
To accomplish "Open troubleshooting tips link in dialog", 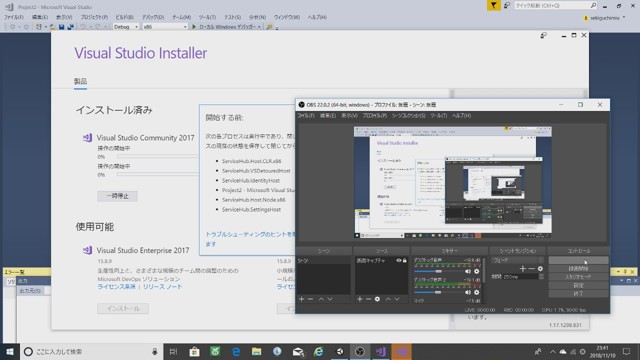I will (250, 239).
